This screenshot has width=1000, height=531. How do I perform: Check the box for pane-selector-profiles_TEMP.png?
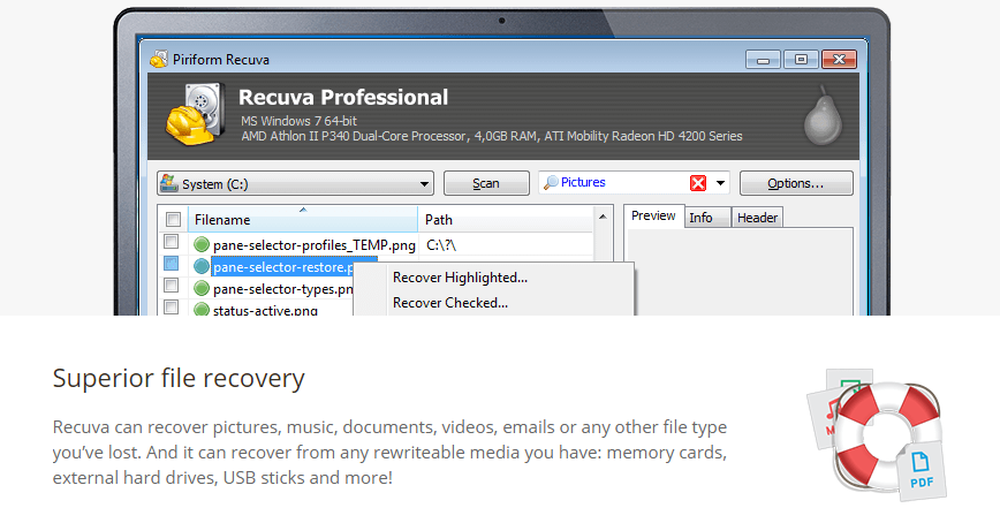point(171,242)
